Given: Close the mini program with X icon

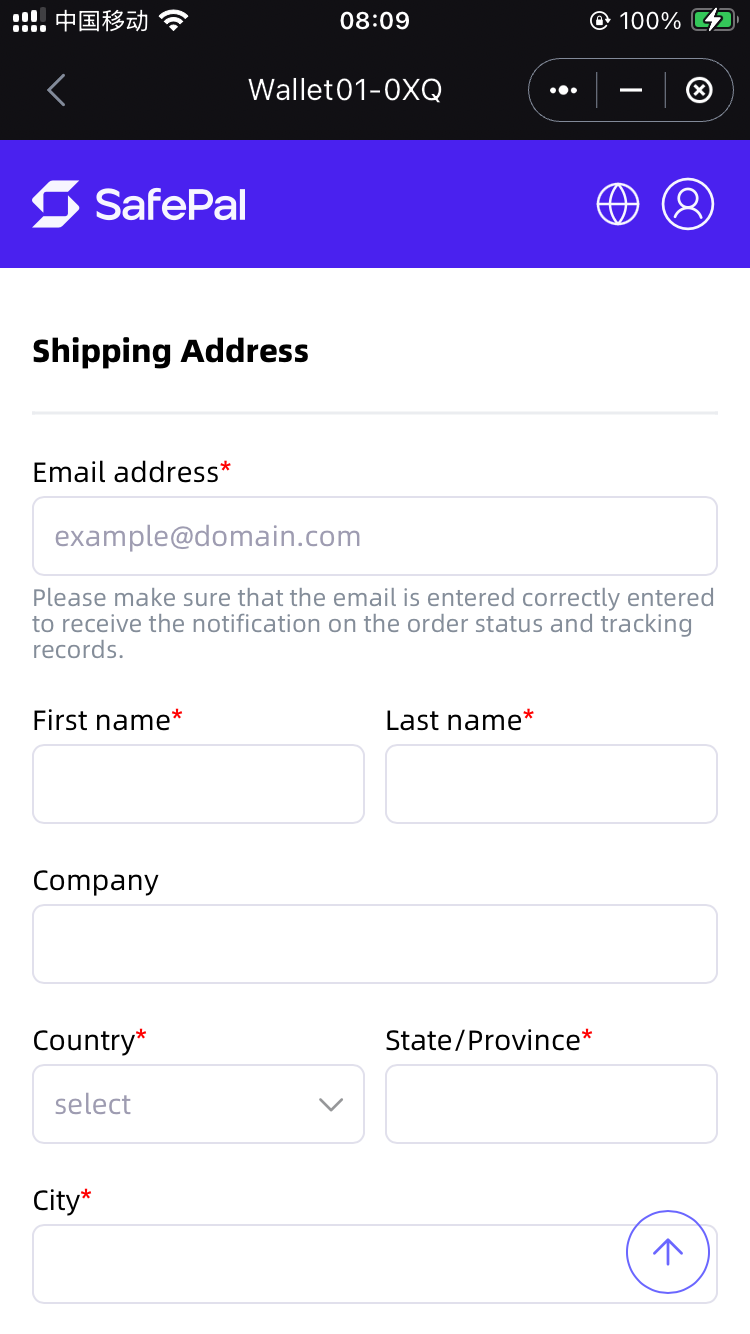Looking at the screenshot, I should [699, 90].
